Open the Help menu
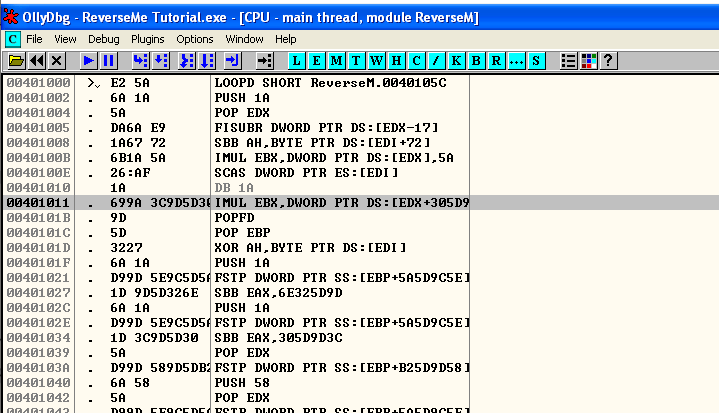 click(x=286, y=39)
